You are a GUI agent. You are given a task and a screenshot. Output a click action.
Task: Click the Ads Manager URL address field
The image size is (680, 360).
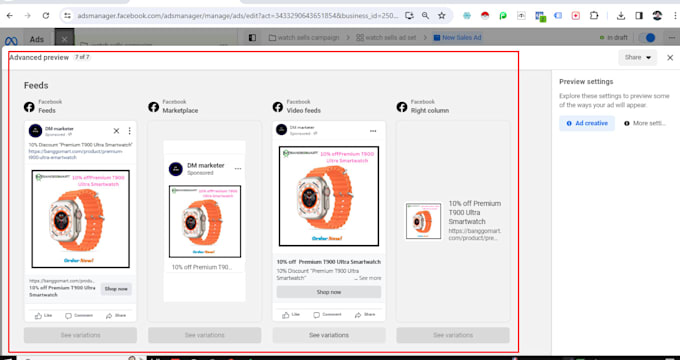(x=238, y=16)
